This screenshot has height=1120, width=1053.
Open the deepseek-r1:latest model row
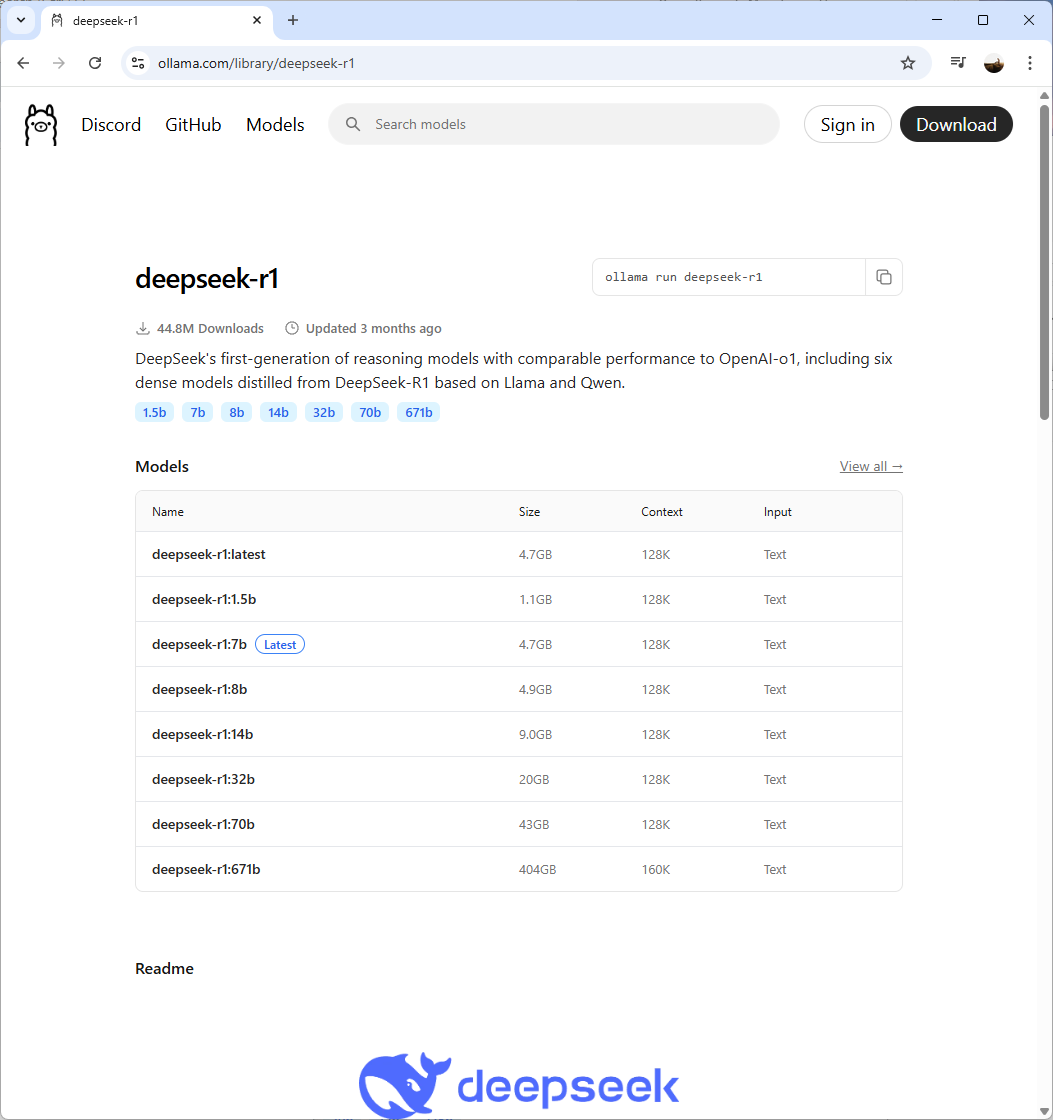pyautogui.click(x=519, y=554)
